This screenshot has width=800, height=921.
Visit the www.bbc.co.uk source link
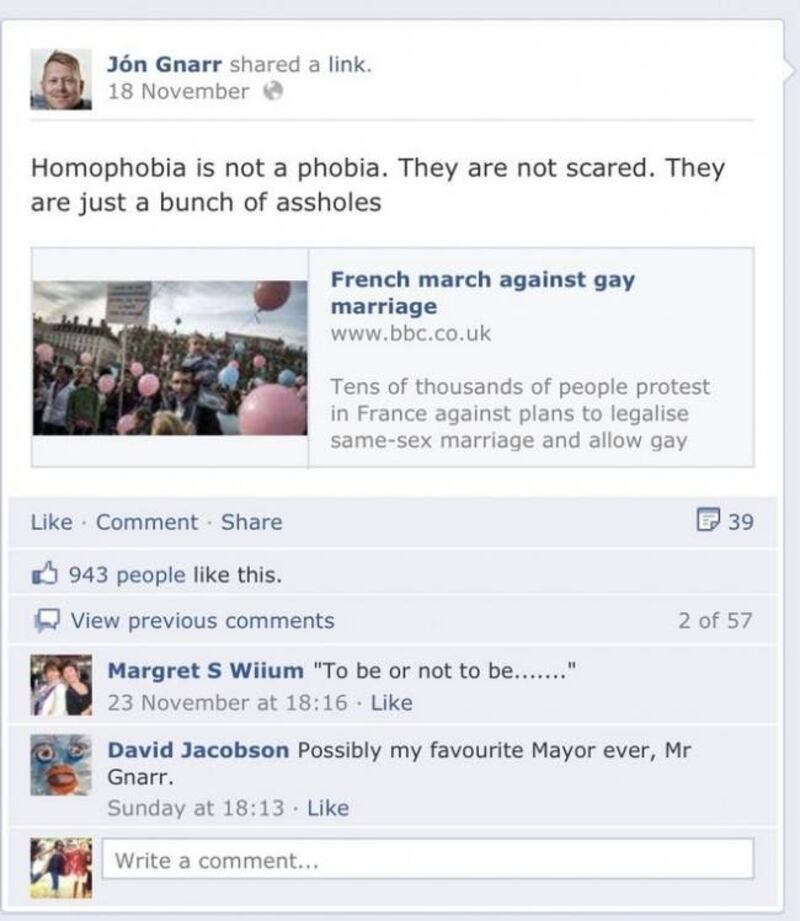pos(411,333)
